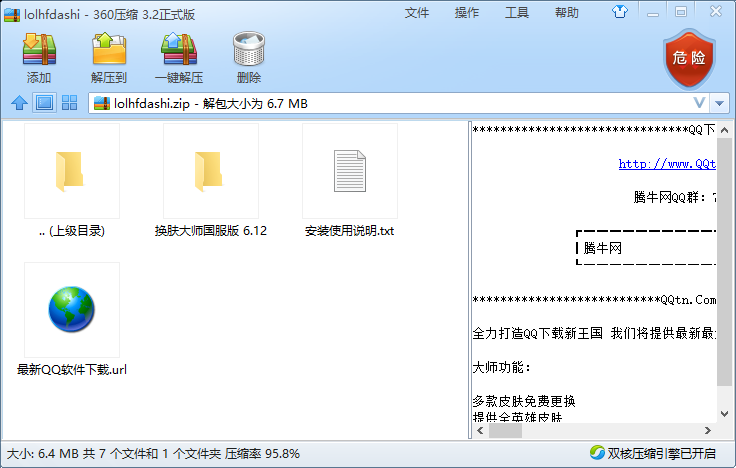Open the http://www.QQt link in preview
This screenshot has width=736, height=468.
coord(667,164)
